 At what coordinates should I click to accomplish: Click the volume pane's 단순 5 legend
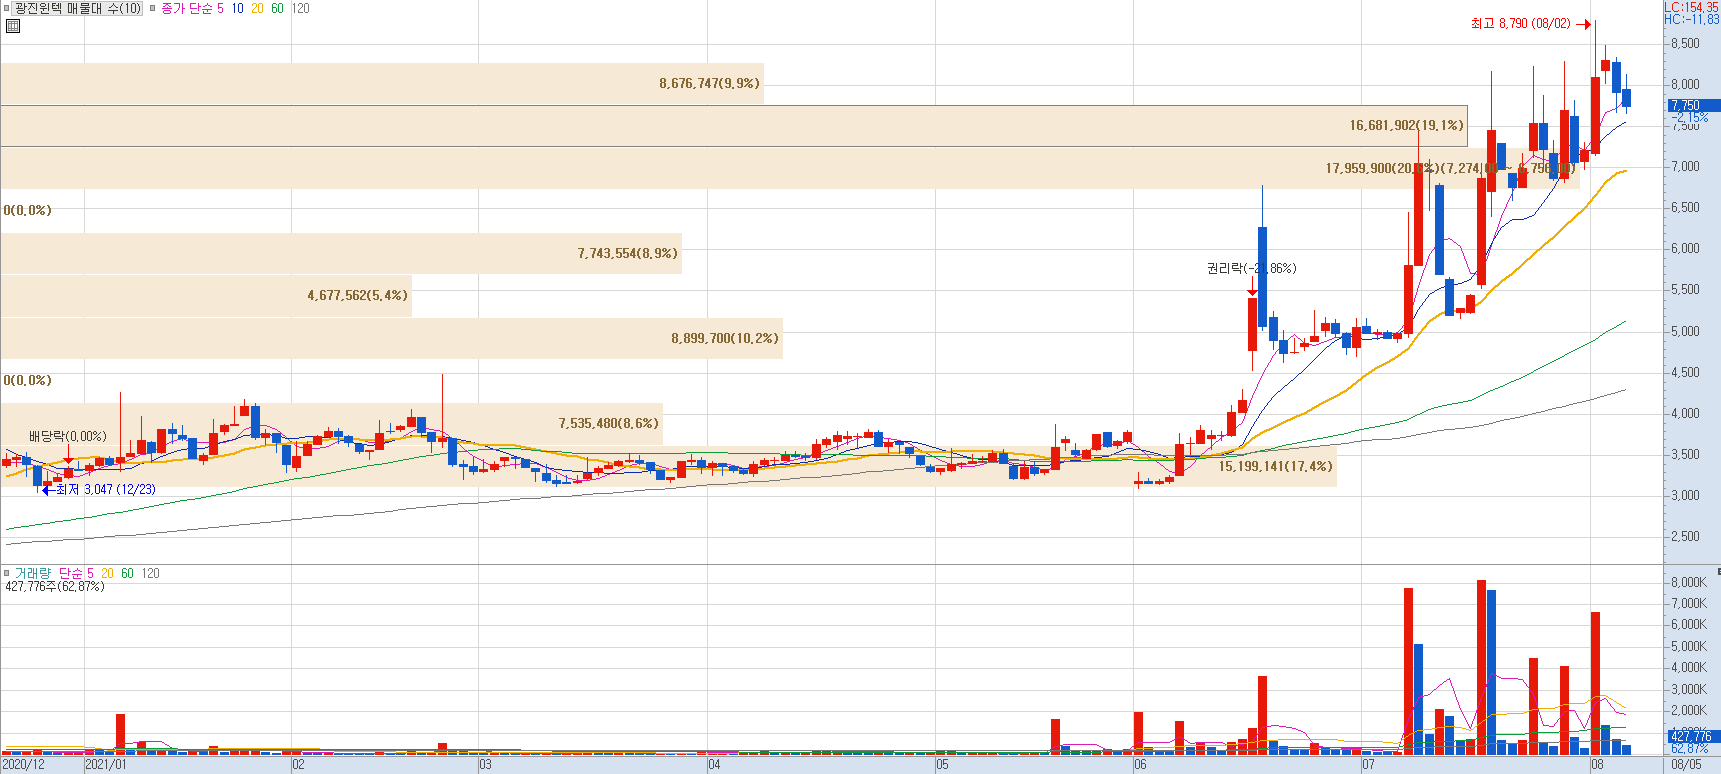(x=76, y=573)
